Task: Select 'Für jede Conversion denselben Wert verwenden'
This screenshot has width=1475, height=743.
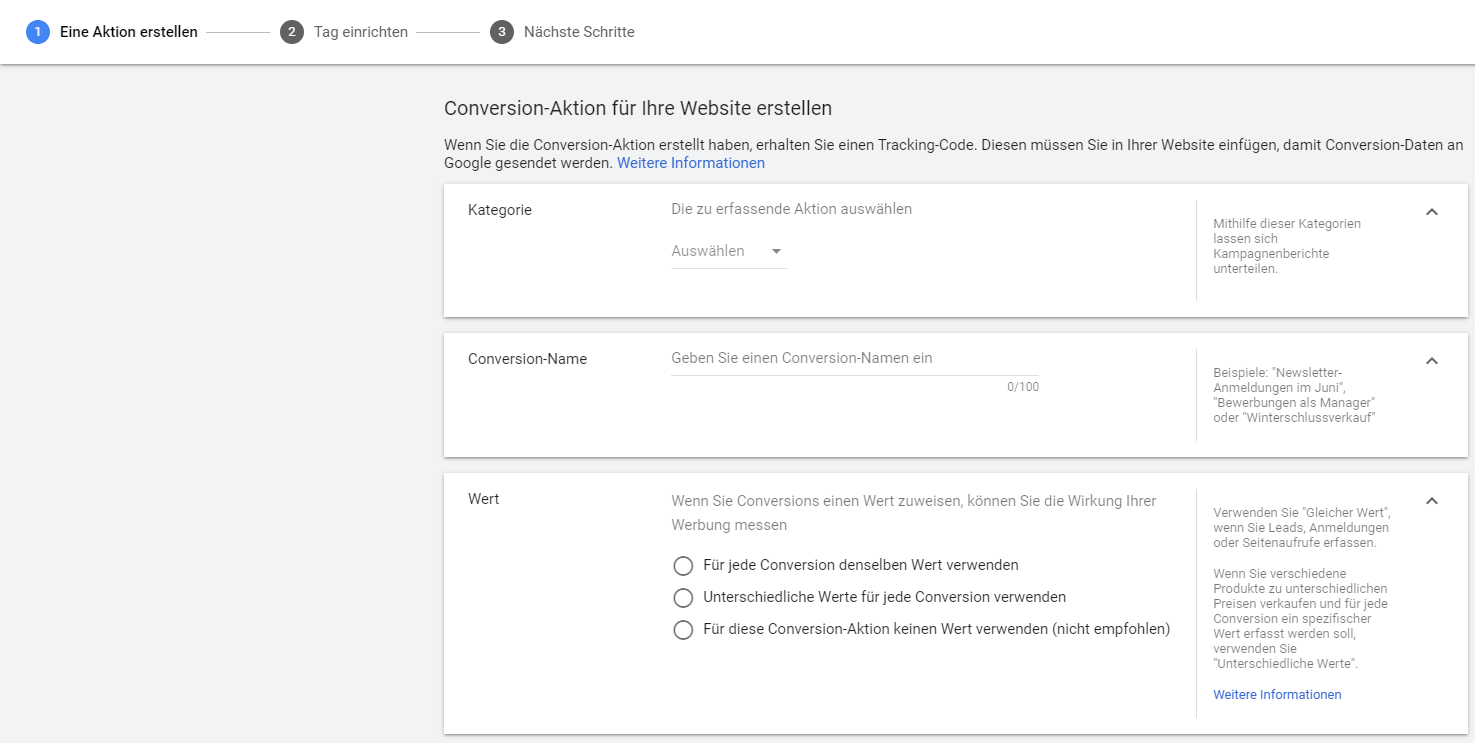Action: tap(846, 566)
